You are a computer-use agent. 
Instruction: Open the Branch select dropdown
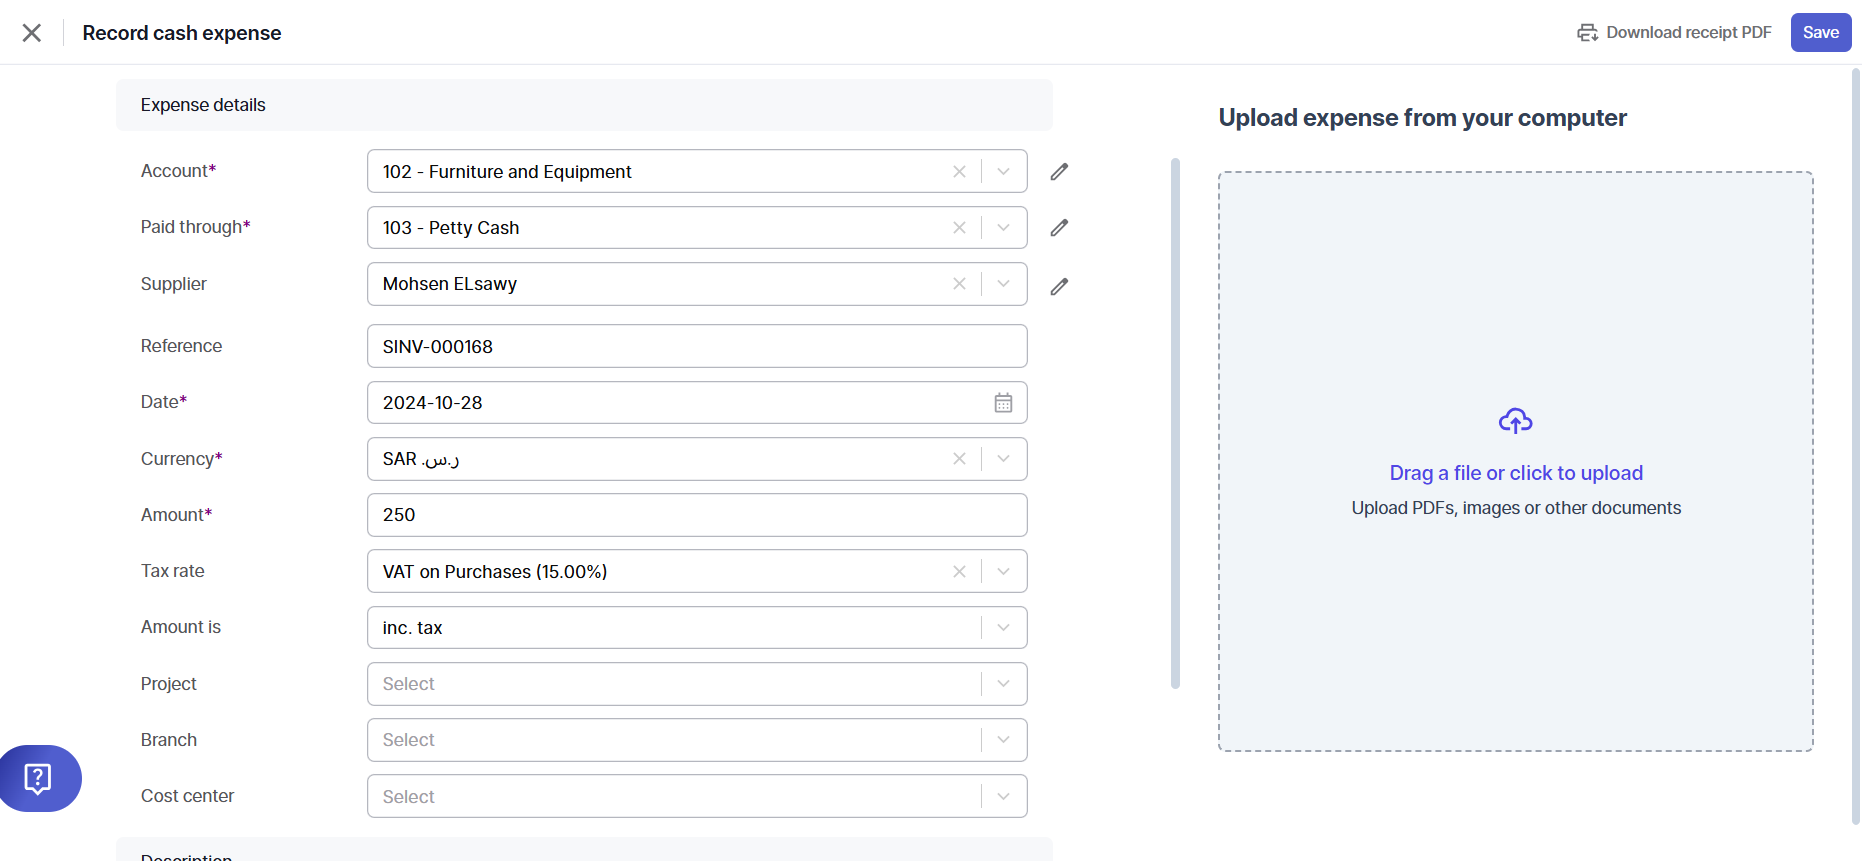pos(1003,740)
